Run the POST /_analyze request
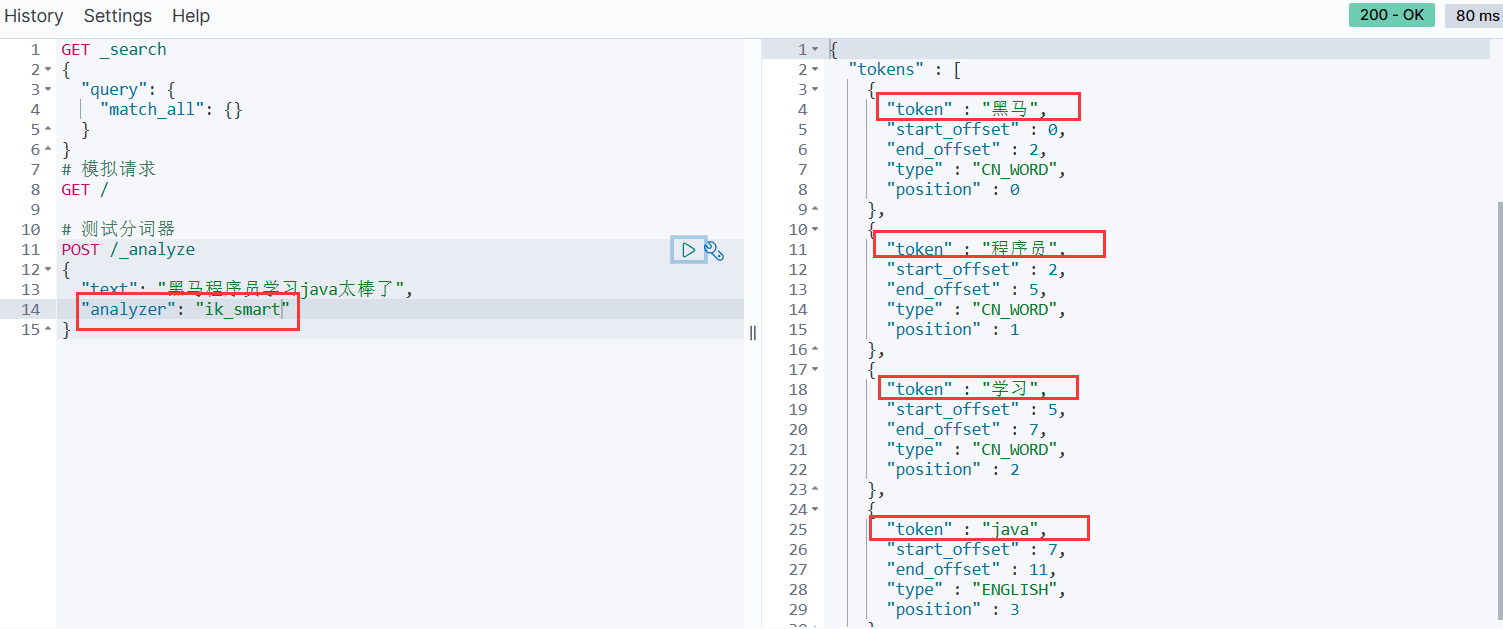The image size is (1503, 629). (688, 250)
